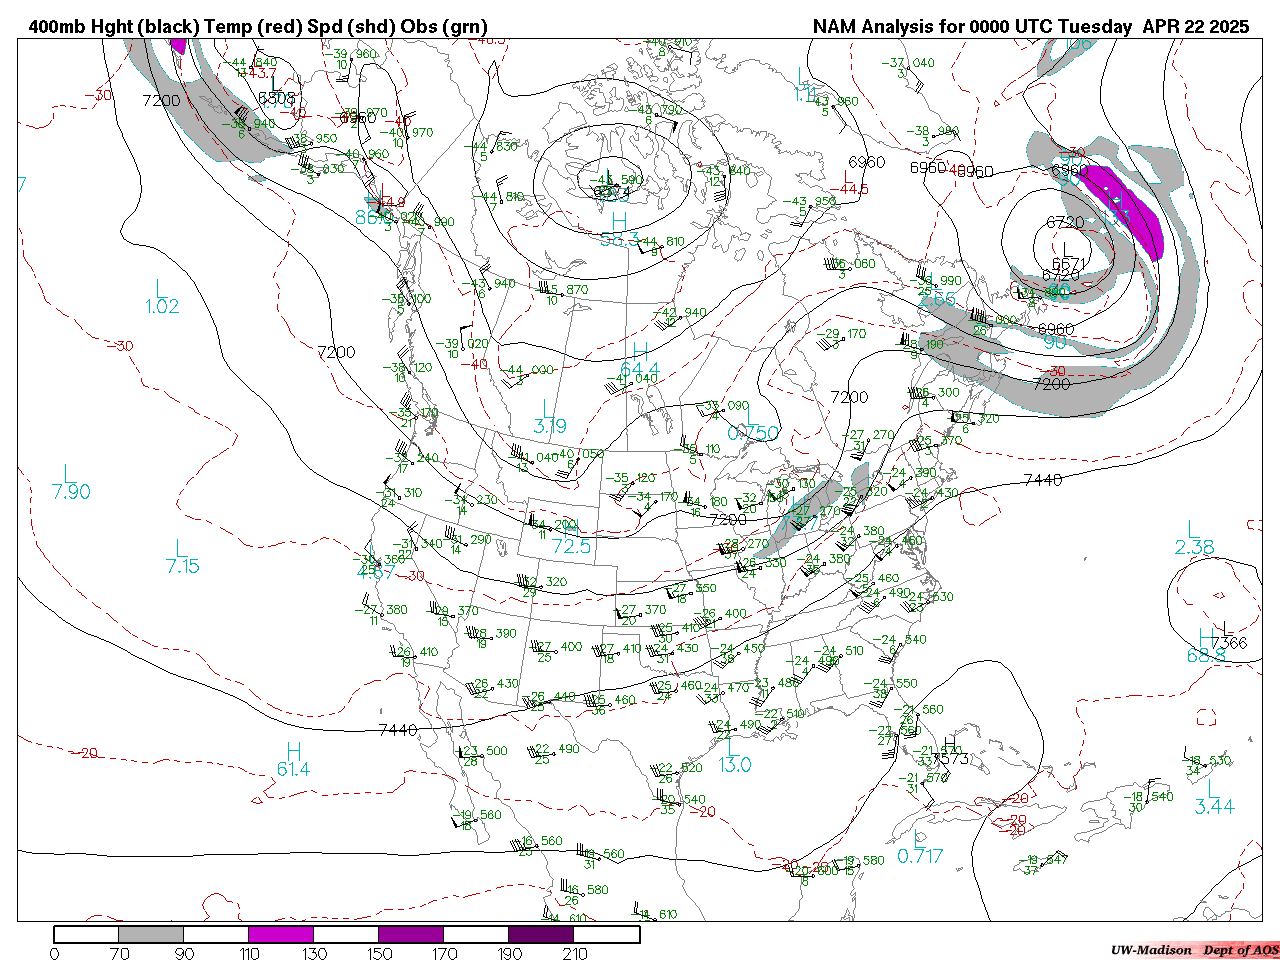
Task: Click the black "6671" low height label
Action: pos(1069,264)
